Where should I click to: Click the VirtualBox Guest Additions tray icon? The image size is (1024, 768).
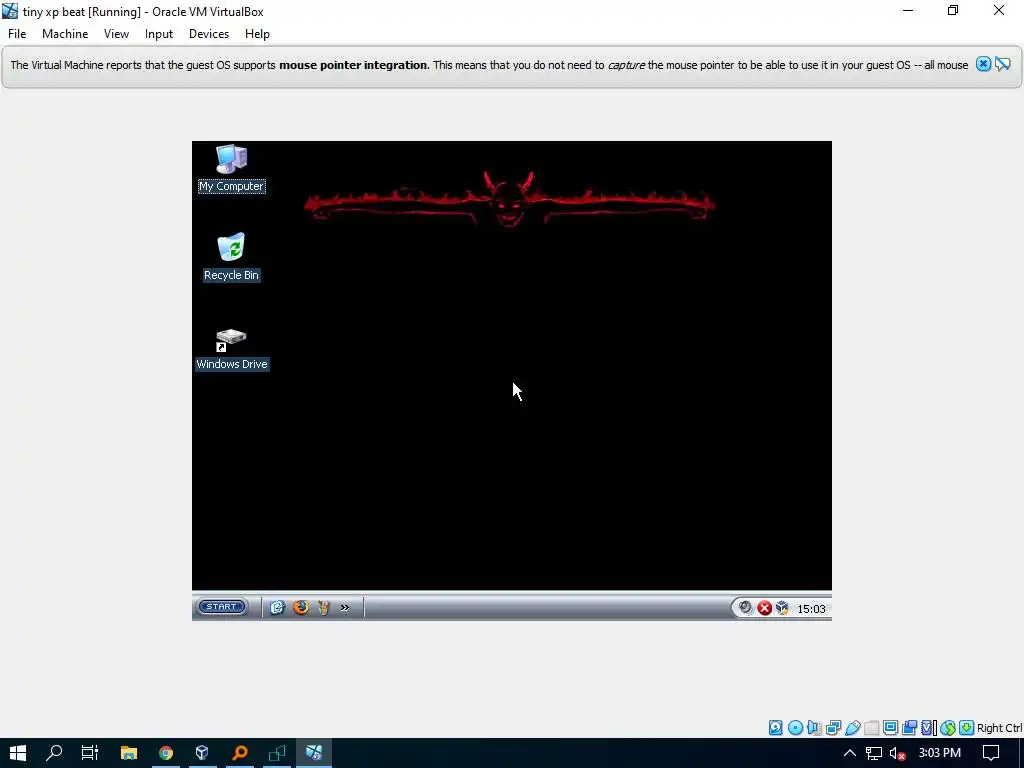point(782,609)
